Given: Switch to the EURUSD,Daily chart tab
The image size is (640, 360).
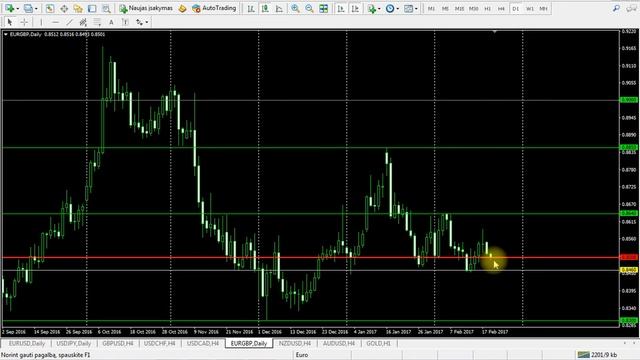Looking at the screenshot, I should pyautogui.click(x=27, y=343).
